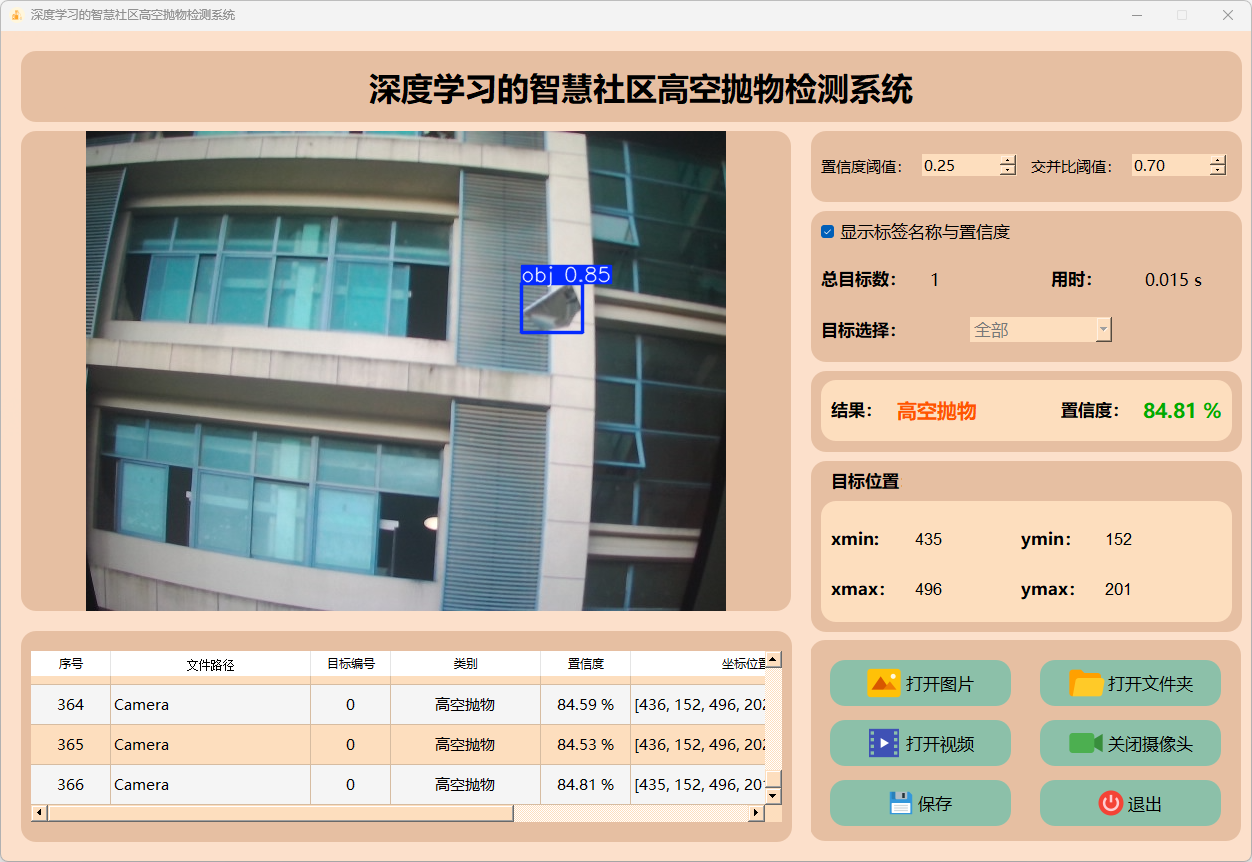The image size is (1252, 862).
Task: Click the 交并比阈值 value field
Action: [1169, 166]
